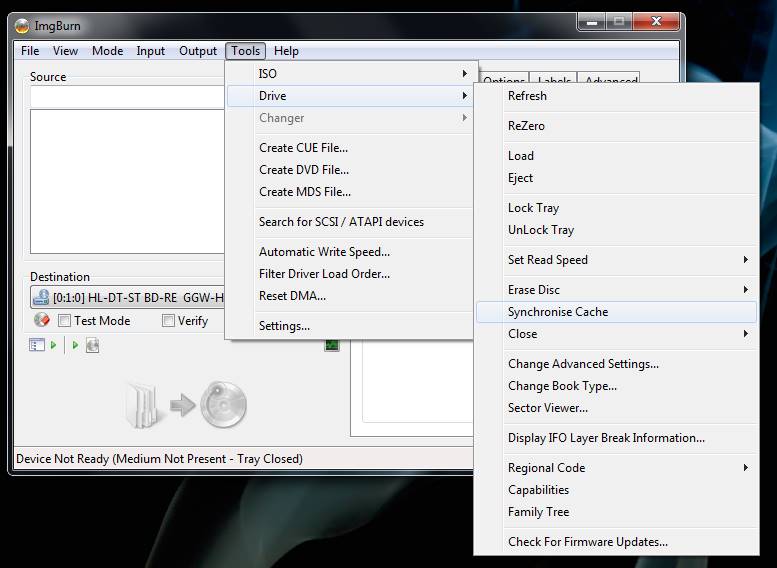Select Search for SCSI / ATAPI devices
This screenshot has width=777, height=568.
coord(351,222)
